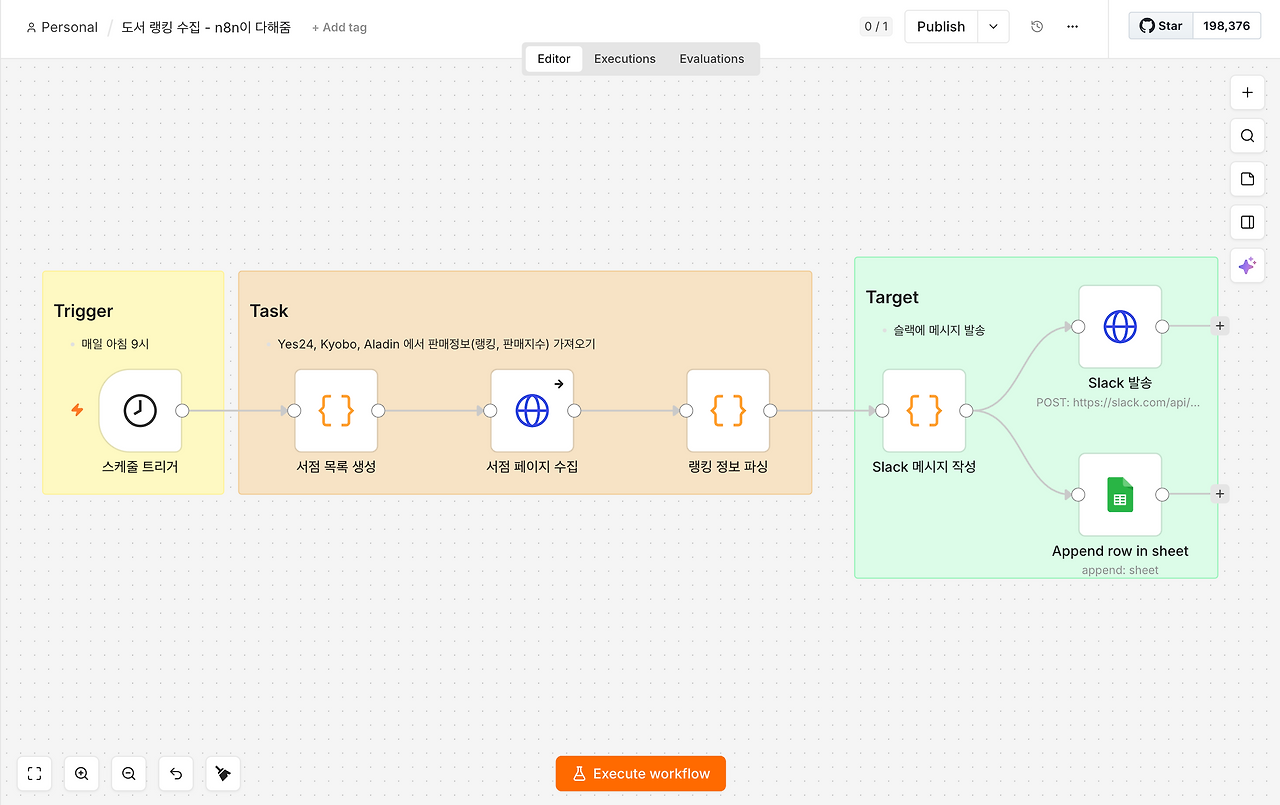Click the '랭킹 정보 파싱' node label
Screen dimensions: 1280x805
[728, 467]
